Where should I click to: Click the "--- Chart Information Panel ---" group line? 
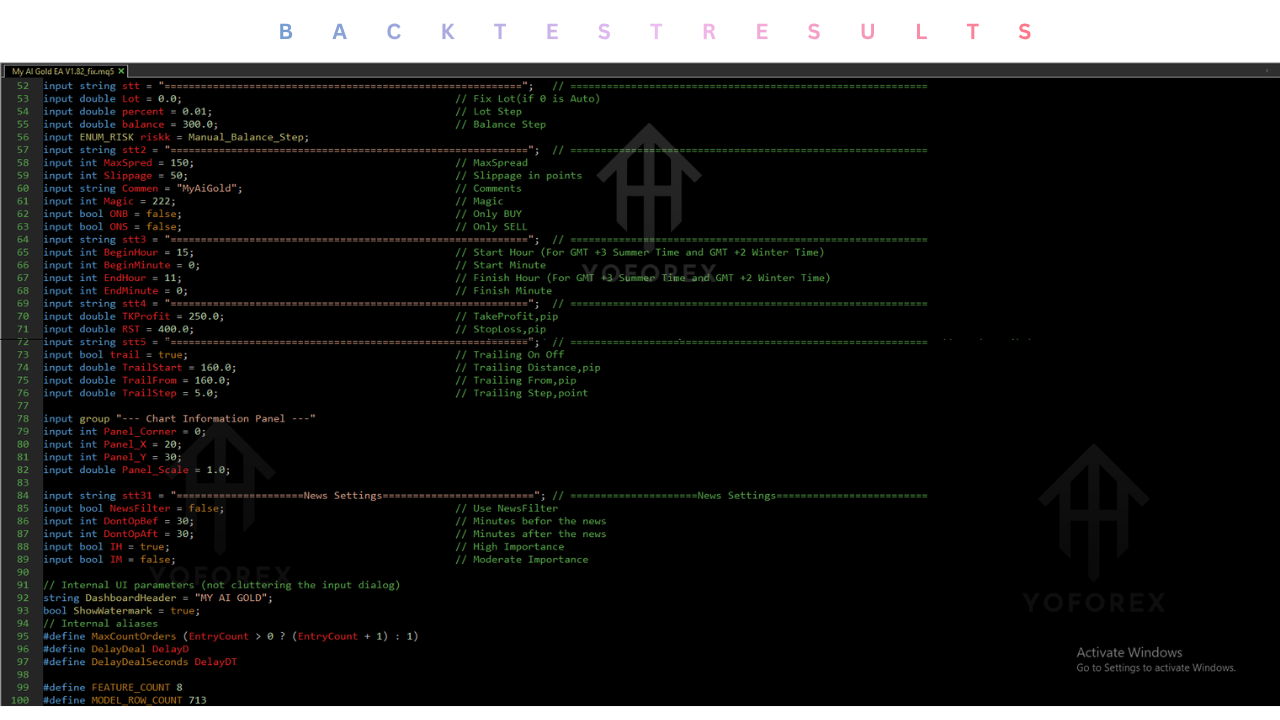(x=180, y=419)
